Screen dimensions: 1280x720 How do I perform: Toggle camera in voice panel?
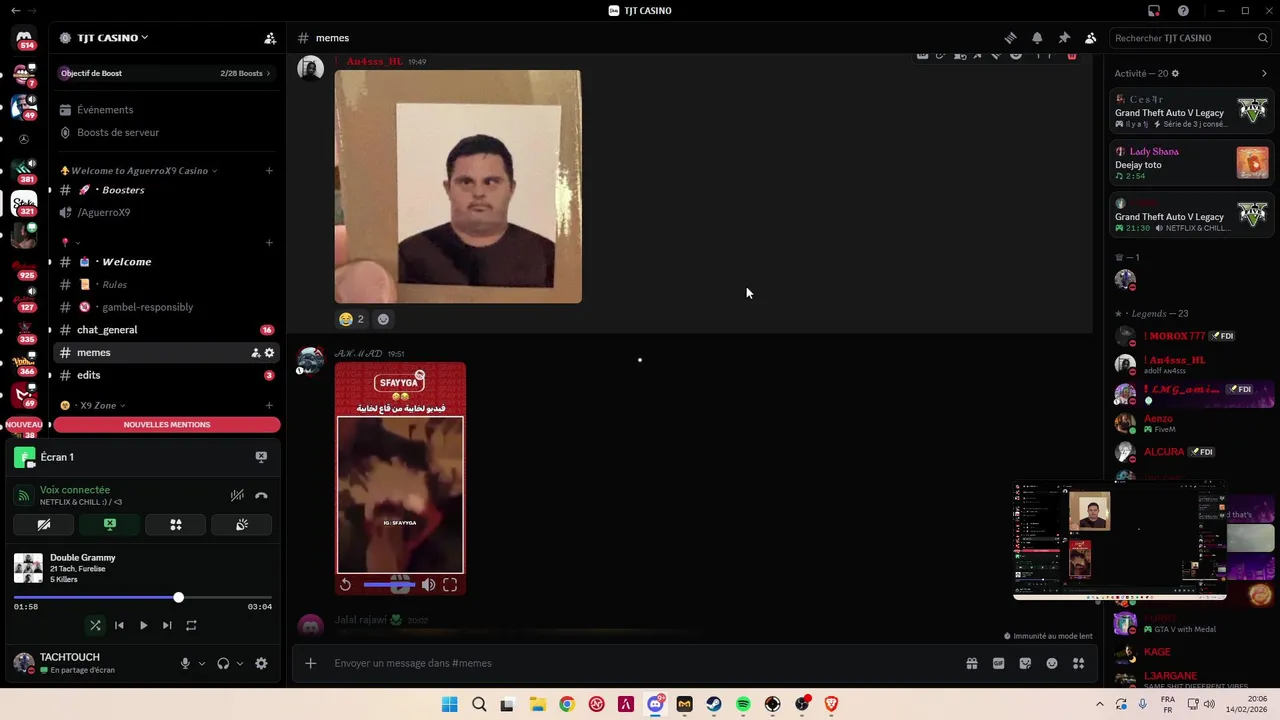tap(44, 525)
